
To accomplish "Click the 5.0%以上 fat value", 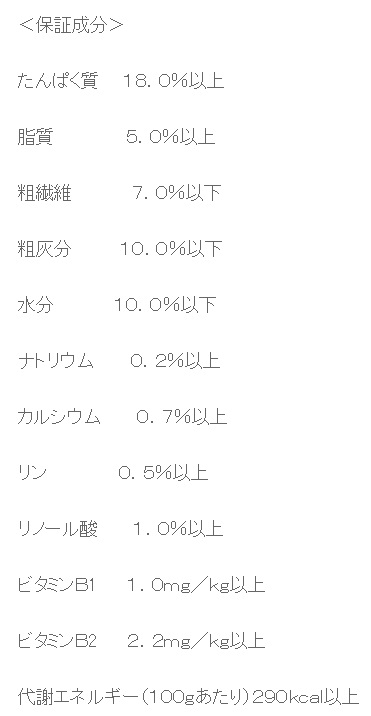I will [x=170, y=137].
